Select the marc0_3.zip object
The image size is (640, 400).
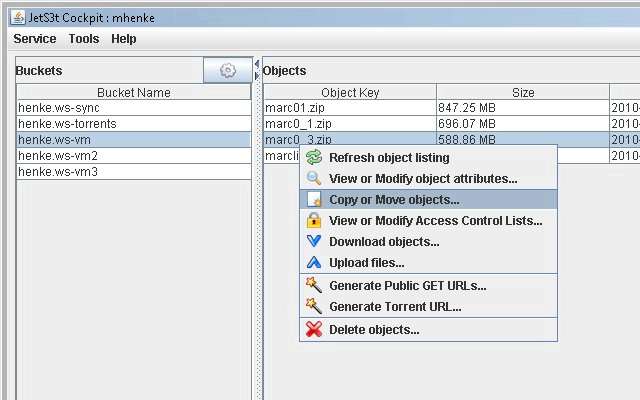pyautogui.click(x=350, y=139)
